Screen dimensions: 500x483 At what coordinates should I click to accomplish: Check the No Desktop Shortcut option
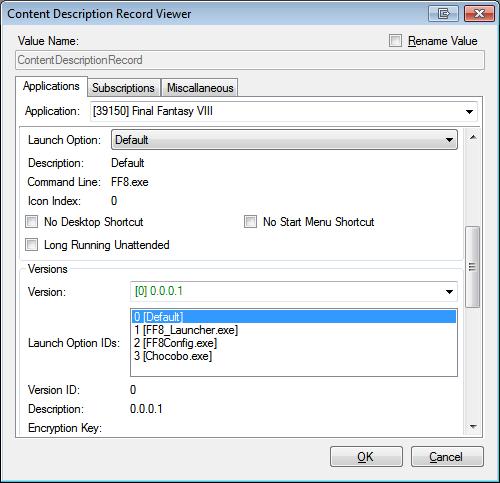(32, 222)
